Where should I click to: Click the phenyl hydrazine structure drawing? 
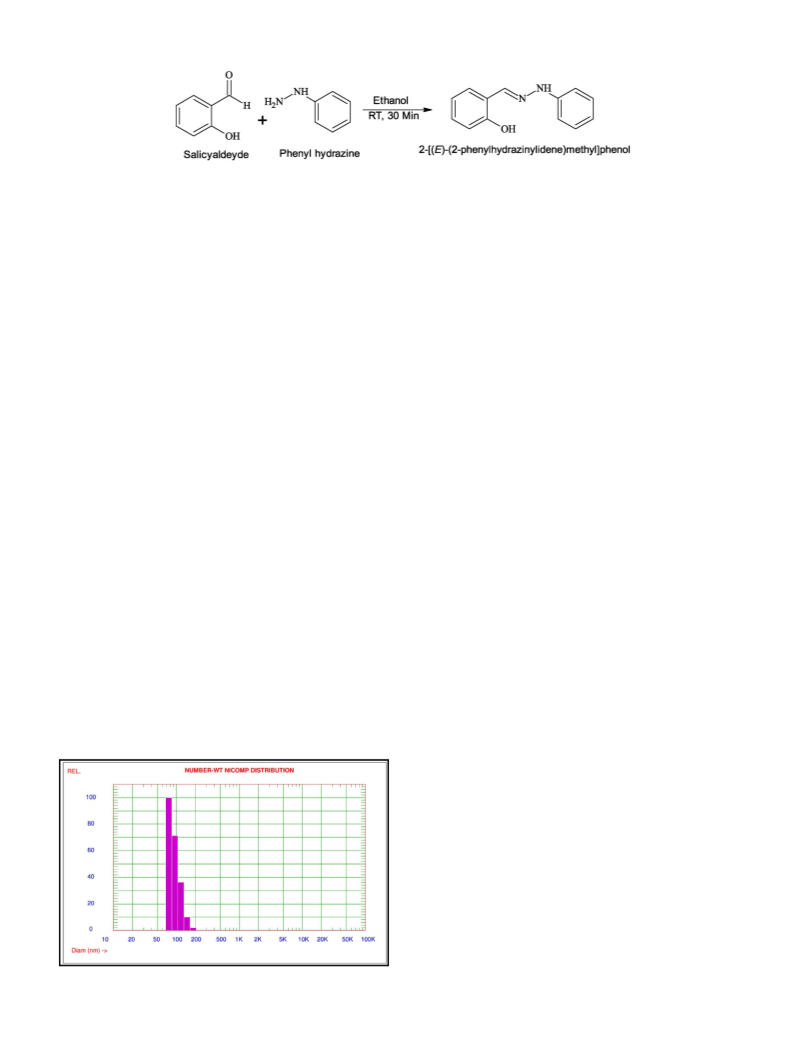308,109
